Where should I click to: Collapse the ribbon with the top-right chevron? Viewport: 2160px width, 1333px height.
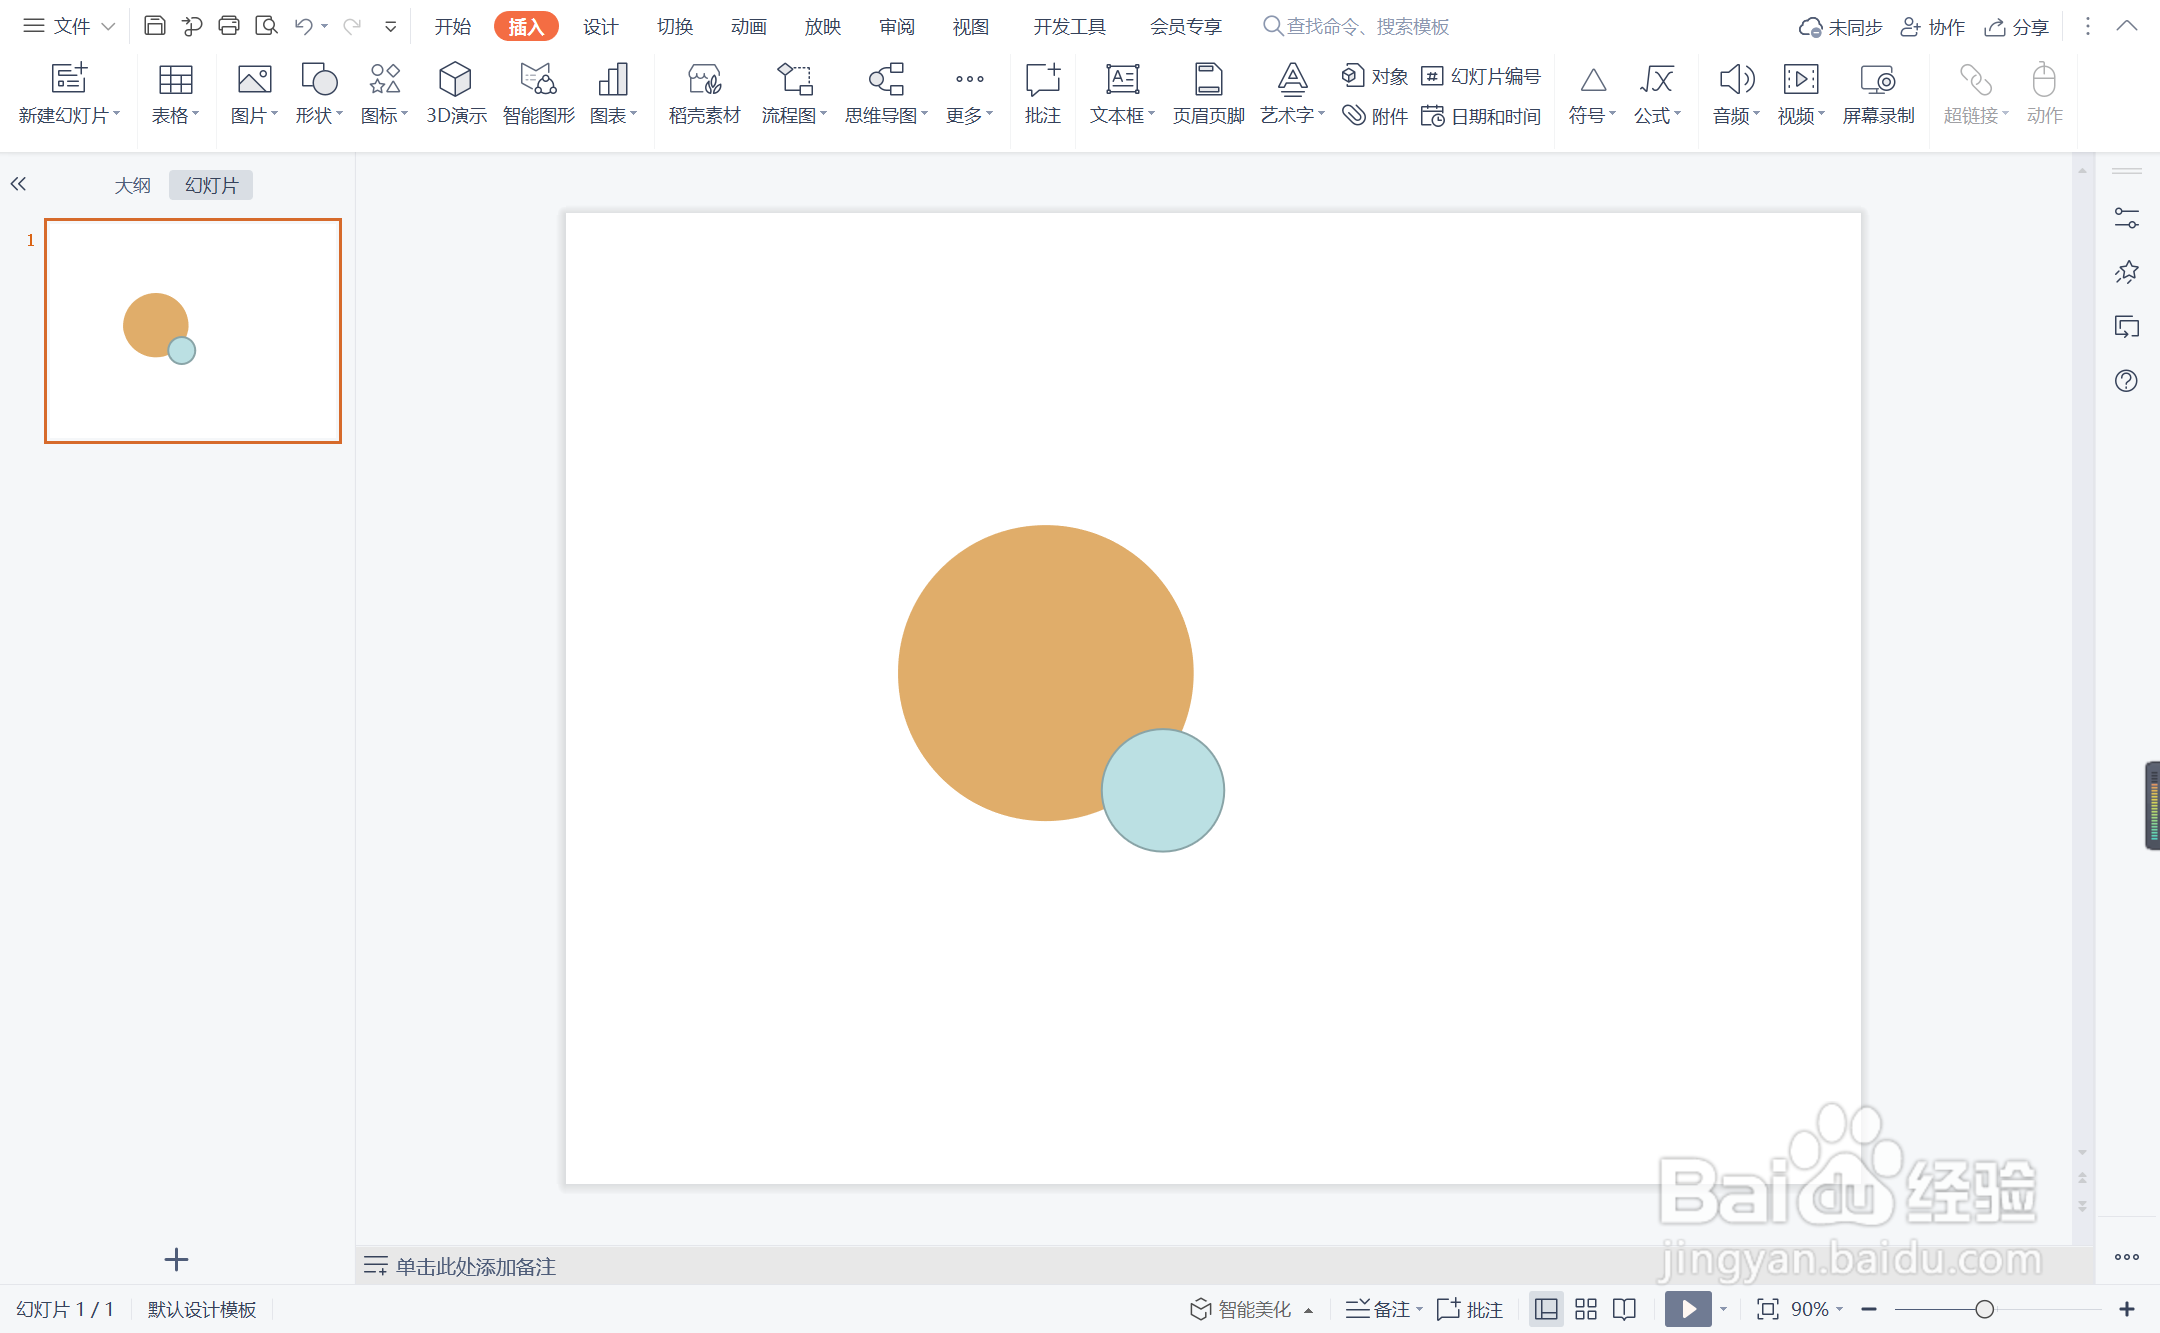click(2126, 26)
